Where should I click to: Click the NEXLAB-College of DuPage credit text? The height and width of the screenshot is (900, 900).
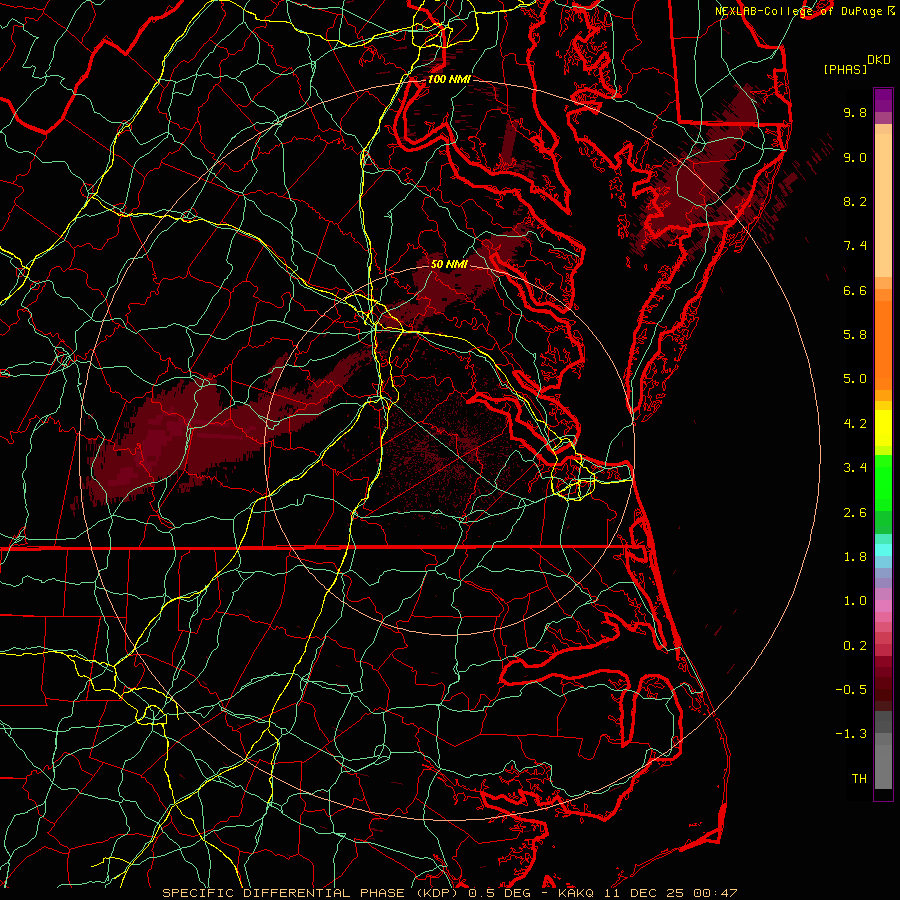(801, 11)
